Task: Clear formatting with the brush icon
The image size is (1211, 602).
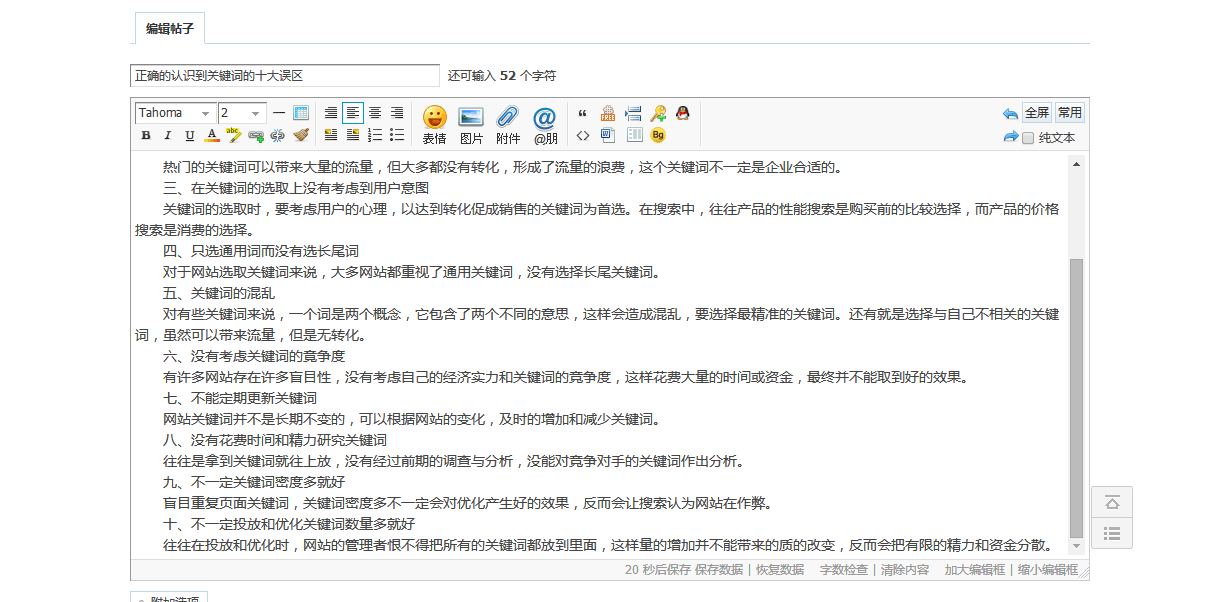Action: 300,135
